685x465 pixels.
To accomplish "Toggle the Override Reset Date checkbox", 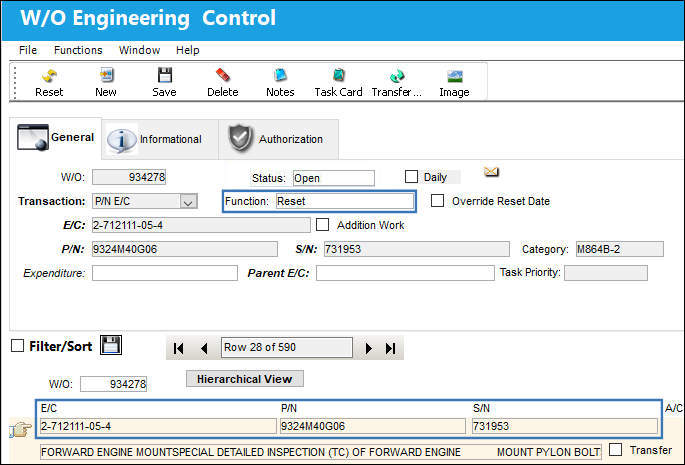I will (437, 201).
